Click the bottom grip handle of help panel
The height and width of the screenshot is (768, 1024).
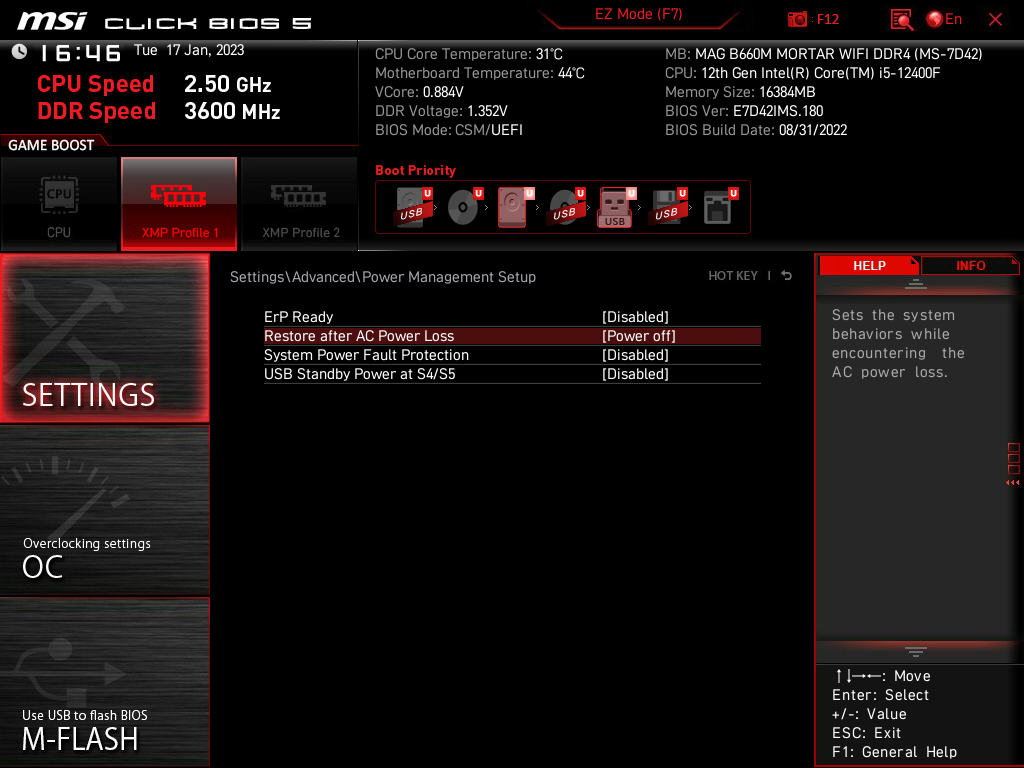pyautogui.click(x=916, y=651)
